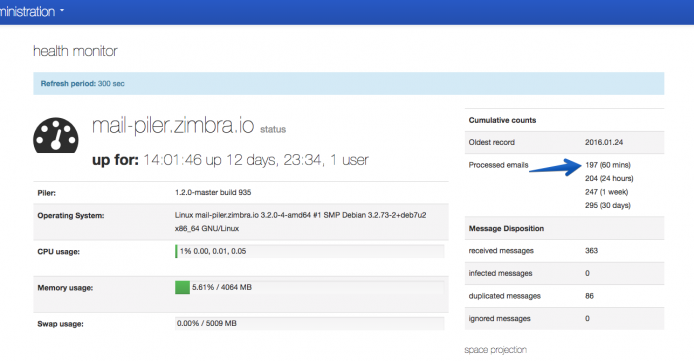Click the 'Oldest record' label
This screenshot has width=694, height=361.
492,142
